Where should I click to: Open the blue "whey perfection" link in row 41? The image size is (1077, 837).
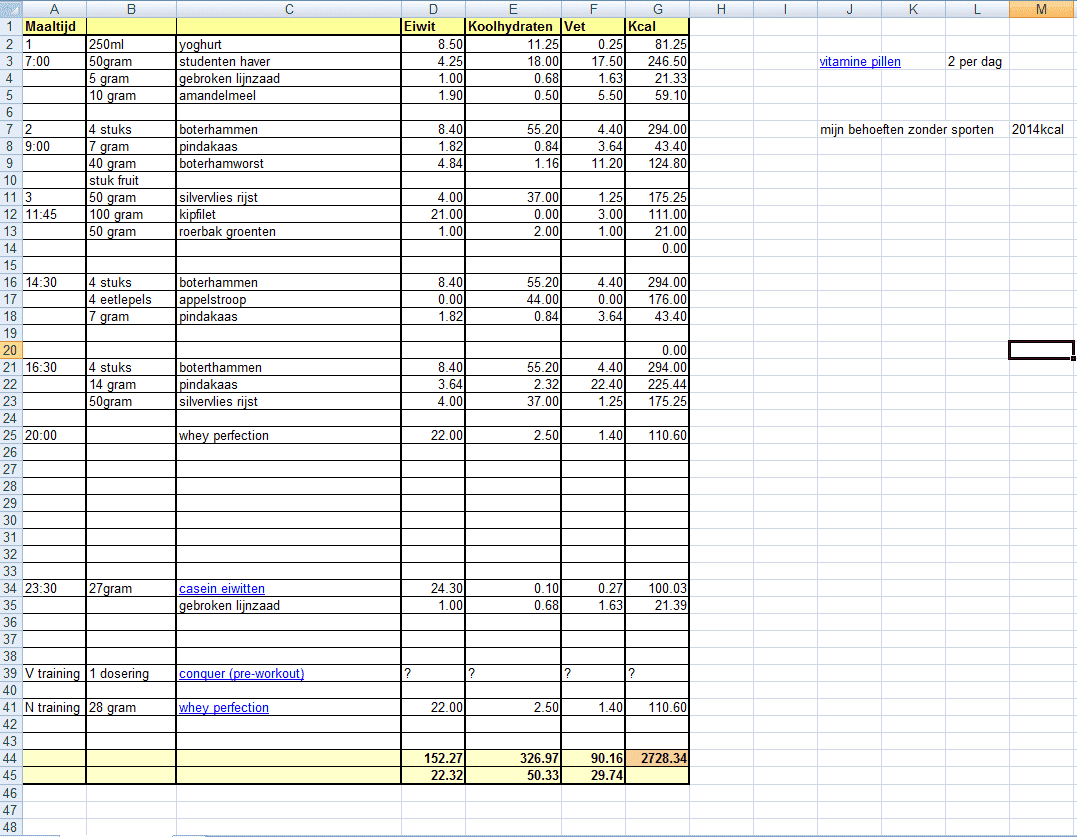(223, 708)
